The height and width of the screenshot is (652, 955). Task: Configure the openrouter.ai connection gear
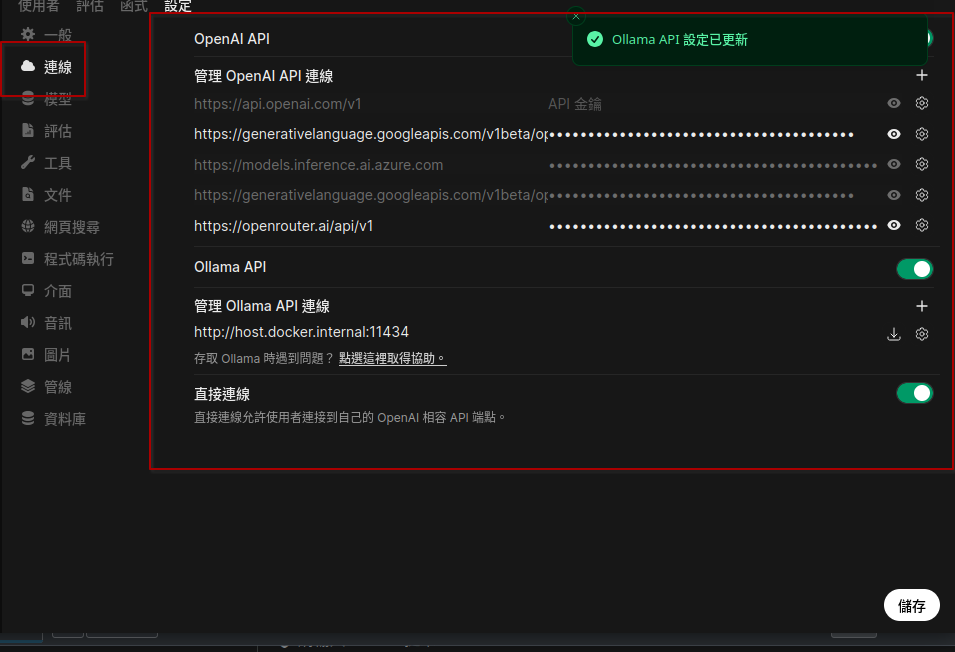pos(922,225)
